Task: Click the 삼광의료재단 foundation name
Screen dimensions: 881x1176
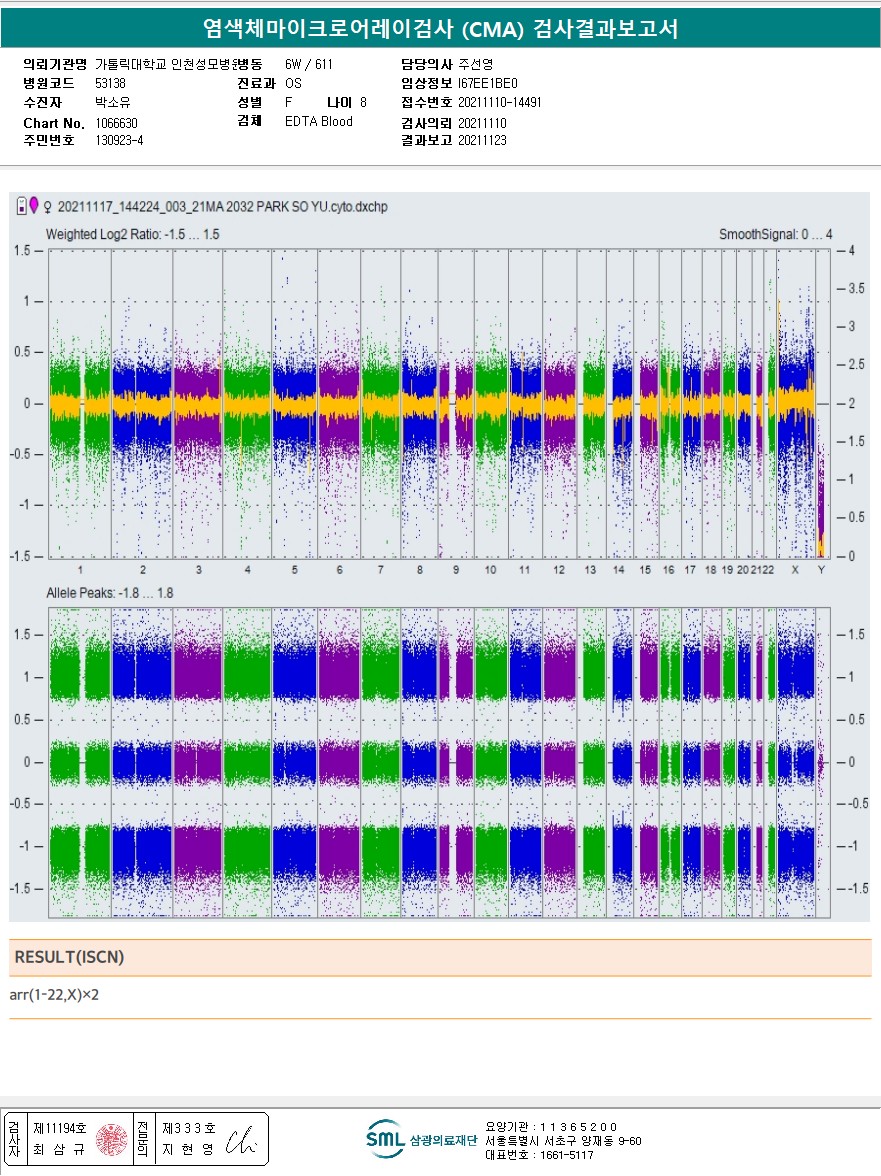Action: point(443,1140)
